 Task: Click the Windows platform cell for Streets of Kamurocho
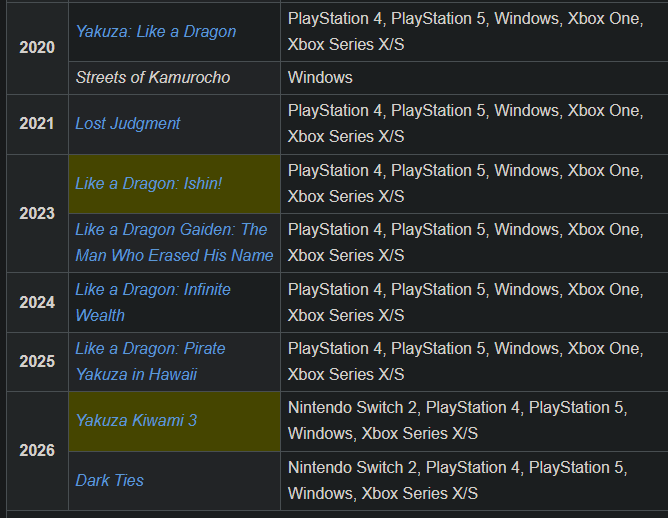pyautogui.click(x=474, y=78)
